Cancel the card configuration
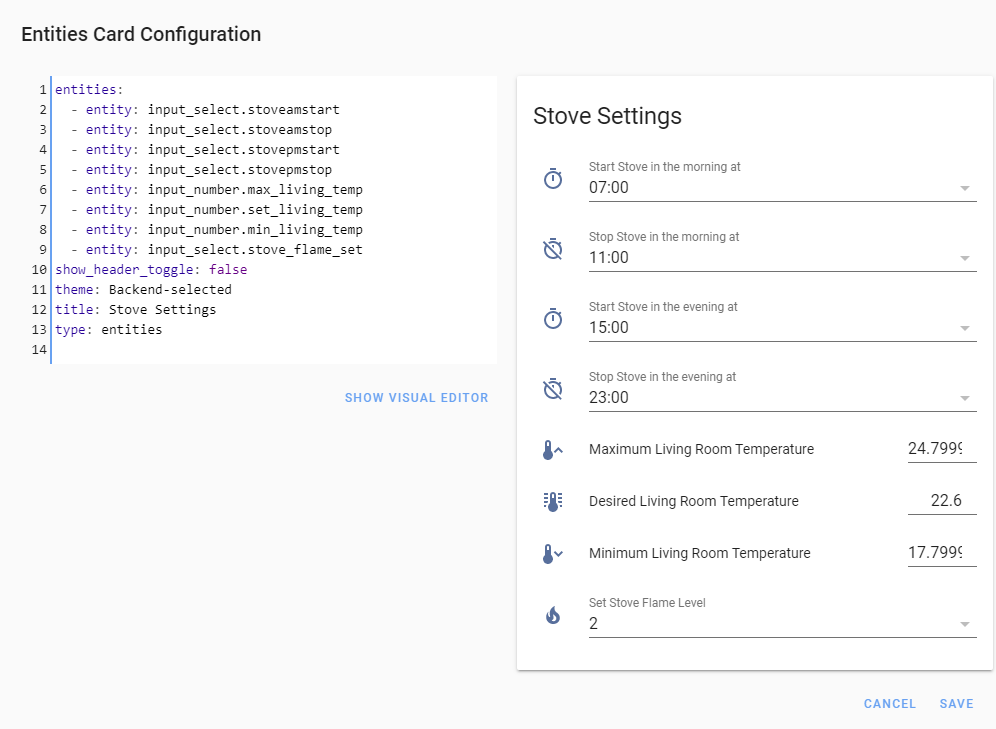Viewport: 996px width, 729px height. 889,704
